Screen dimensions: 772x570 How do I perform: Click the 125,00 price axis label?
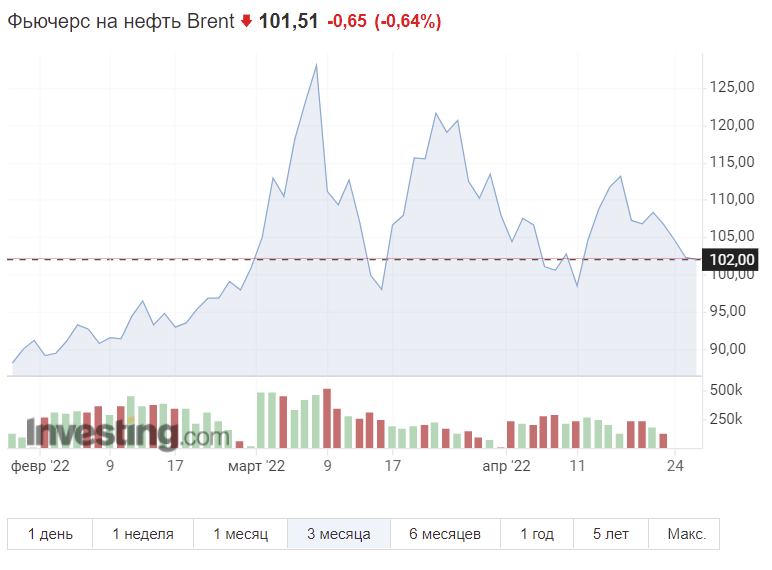click(x=729, y=87)
